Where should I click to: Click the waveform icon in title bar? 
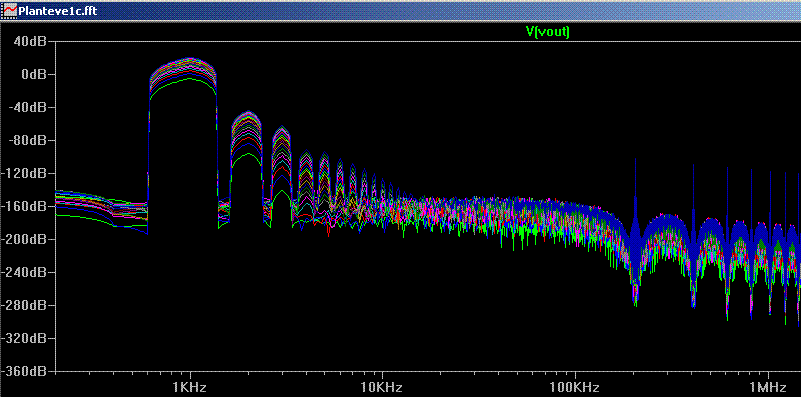[9, 10]
